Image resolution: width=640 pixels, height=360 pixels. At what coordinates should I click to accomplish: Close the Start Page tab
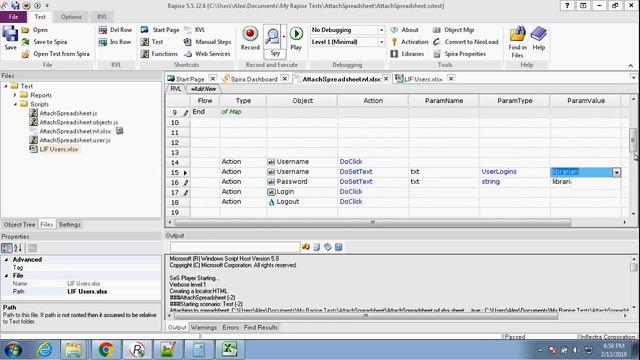click(x=213, y=78)
